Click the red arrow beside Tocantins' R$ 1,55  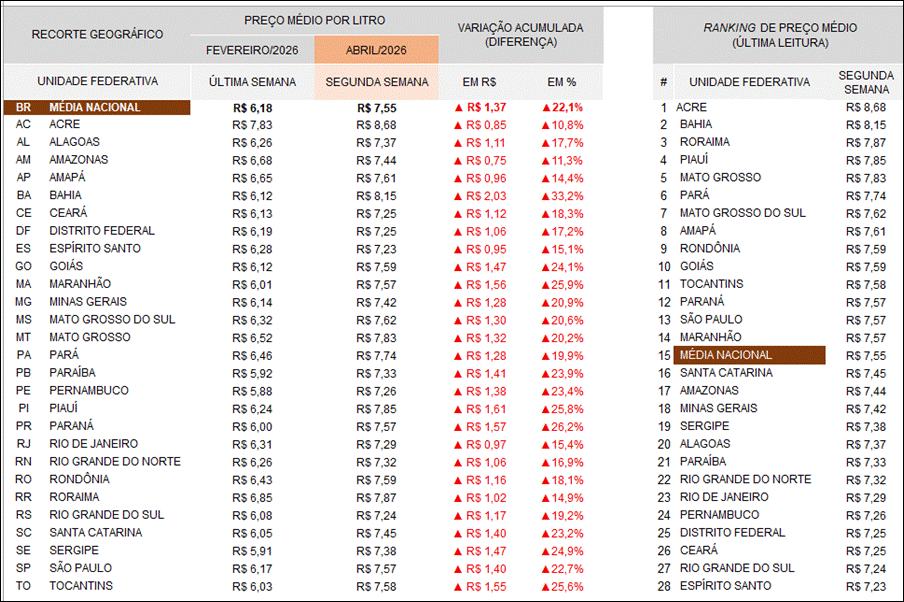[459, 586]
